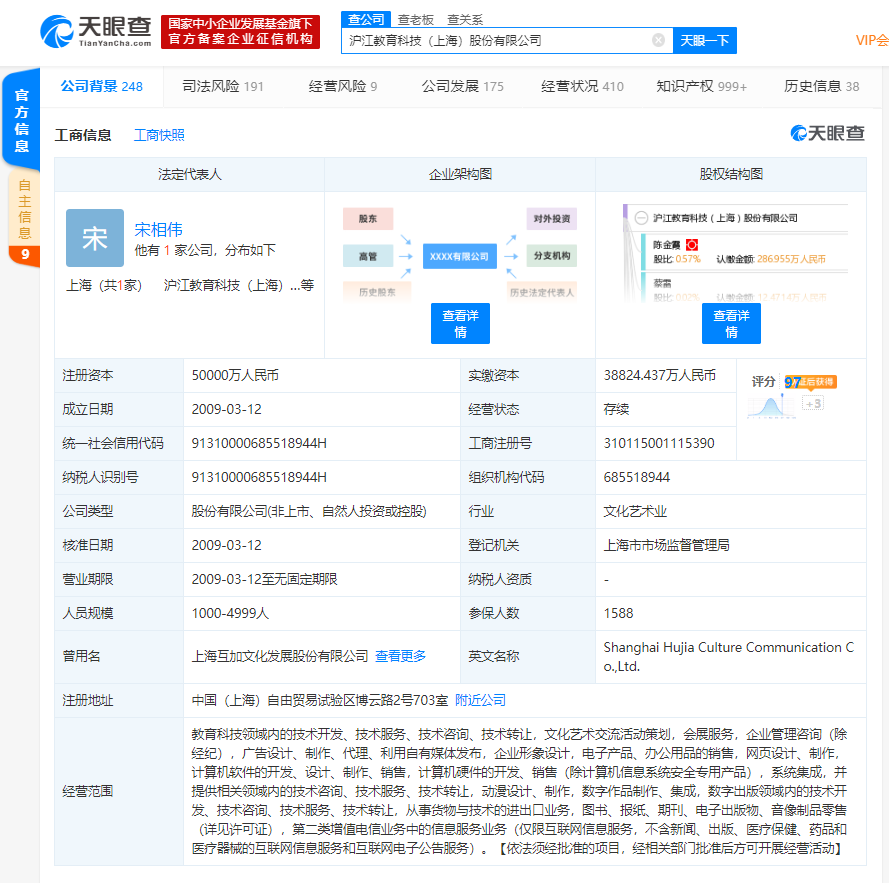
Task: Click registration authority 上海市市场监督管理局
Action: click(x=667, y=546)
